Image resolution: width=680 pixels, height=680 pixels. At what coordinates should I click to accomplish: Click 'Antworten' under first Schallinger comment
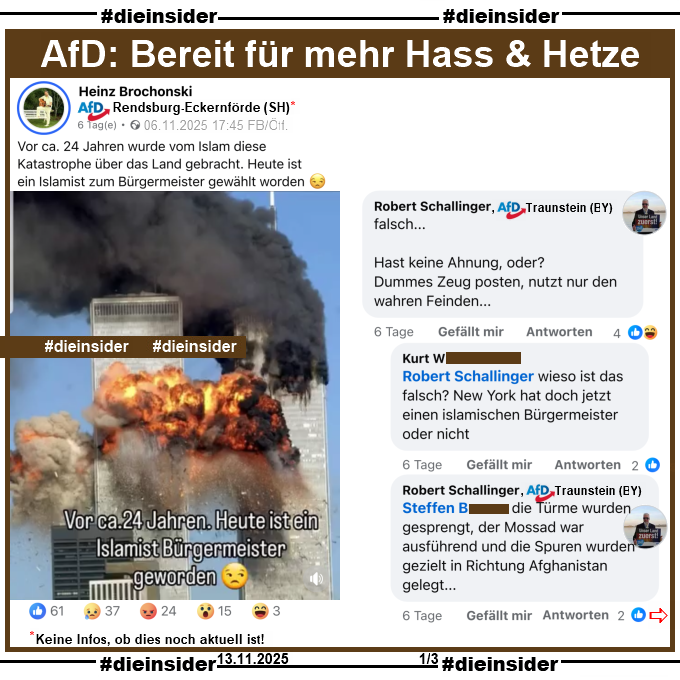[559, 332]
